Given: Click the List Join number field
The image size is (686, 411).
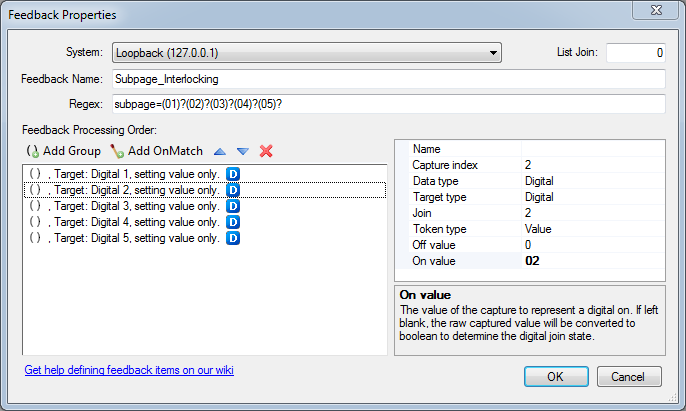Looking at the screenshot, I should click(x=635, y=53).
